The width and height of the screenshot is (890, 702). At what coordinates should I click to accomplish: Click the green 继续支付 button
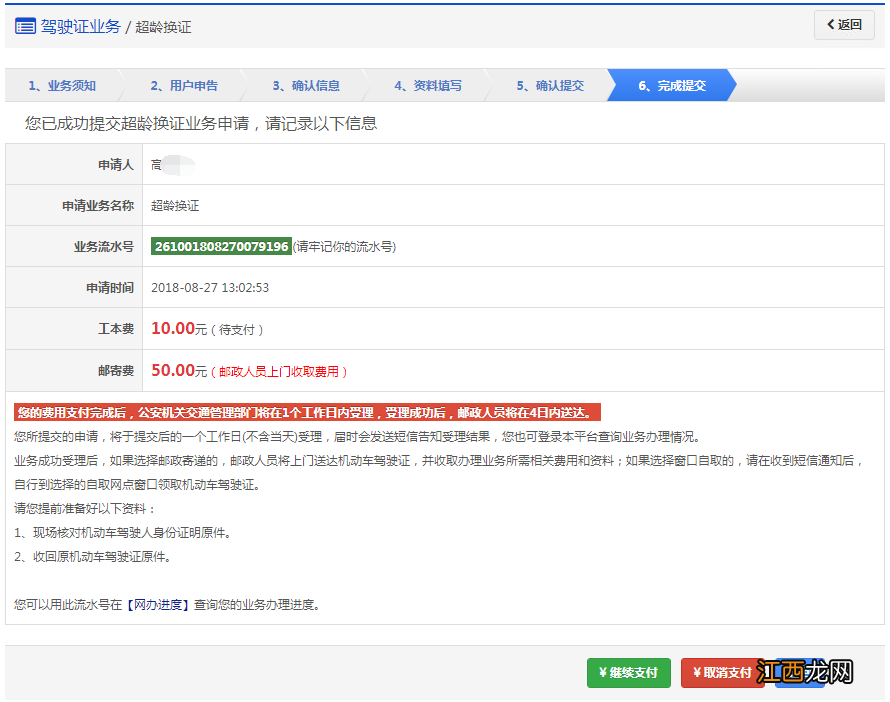coord(628,673)
